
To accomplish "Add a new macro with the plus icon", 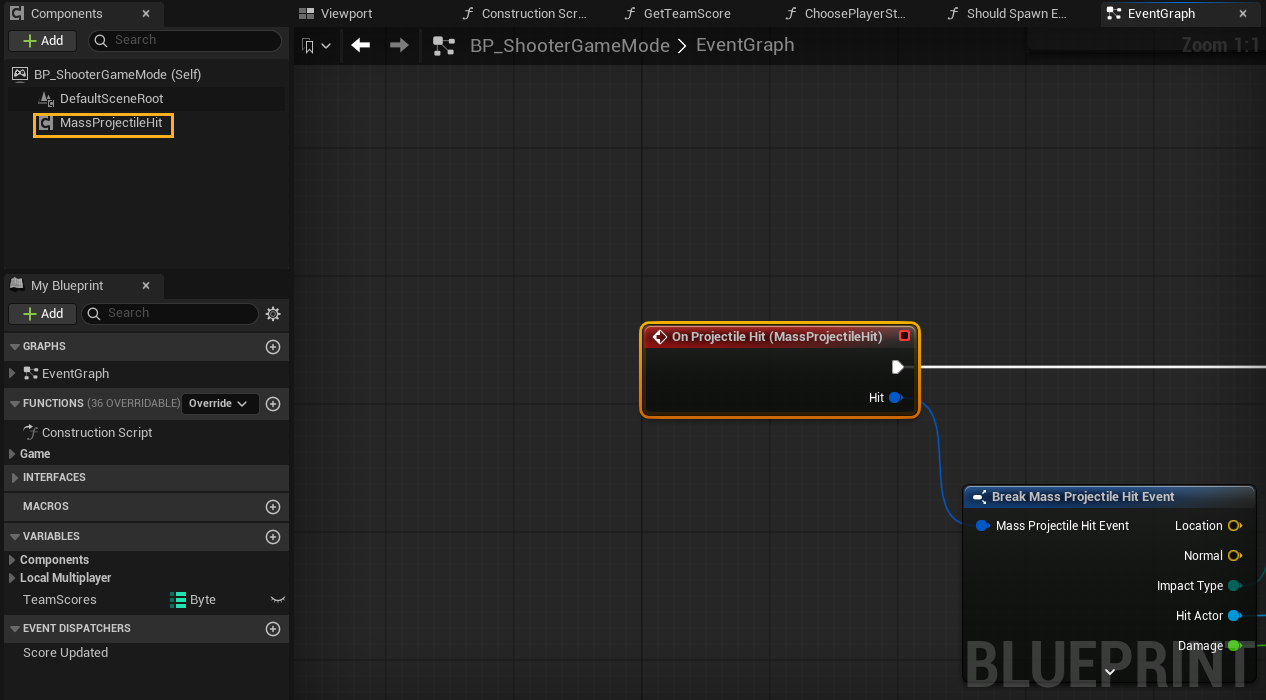I will pyautogui.click(x=273, y=507).
